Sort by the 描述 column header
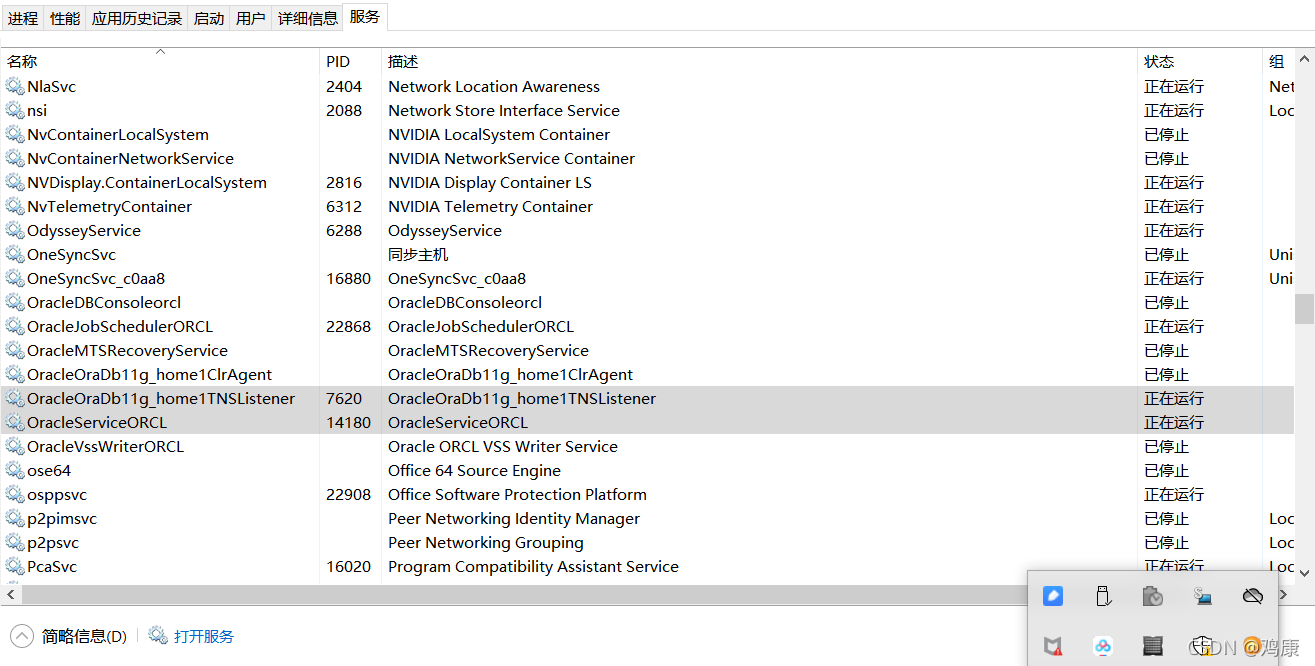 pyautogui.click(x=760, y=61)
